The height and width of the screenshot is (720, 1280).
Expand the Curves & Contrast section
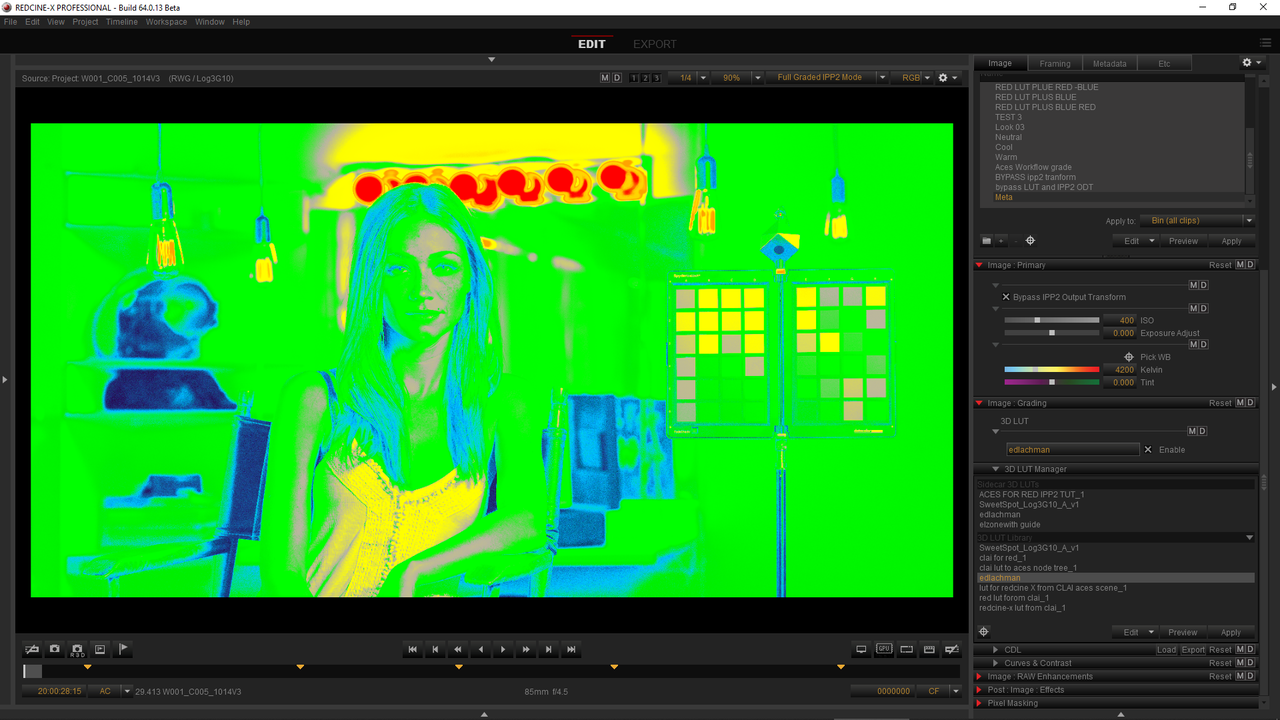click(996, 663)
